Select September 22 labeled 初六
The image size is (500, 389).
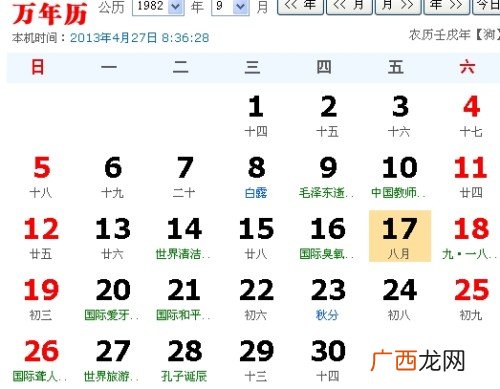click(256, 299)
